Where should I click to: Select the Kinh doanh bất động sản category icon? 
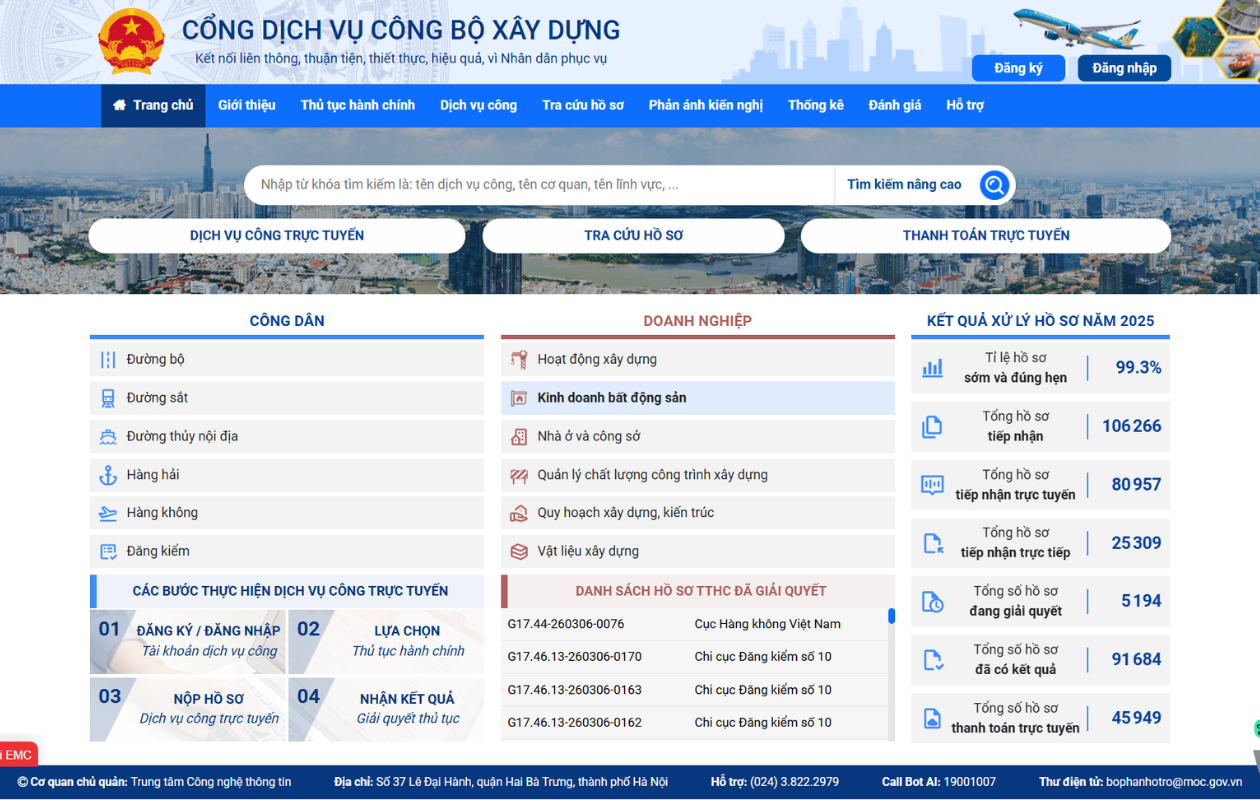(x=519, y=397)
